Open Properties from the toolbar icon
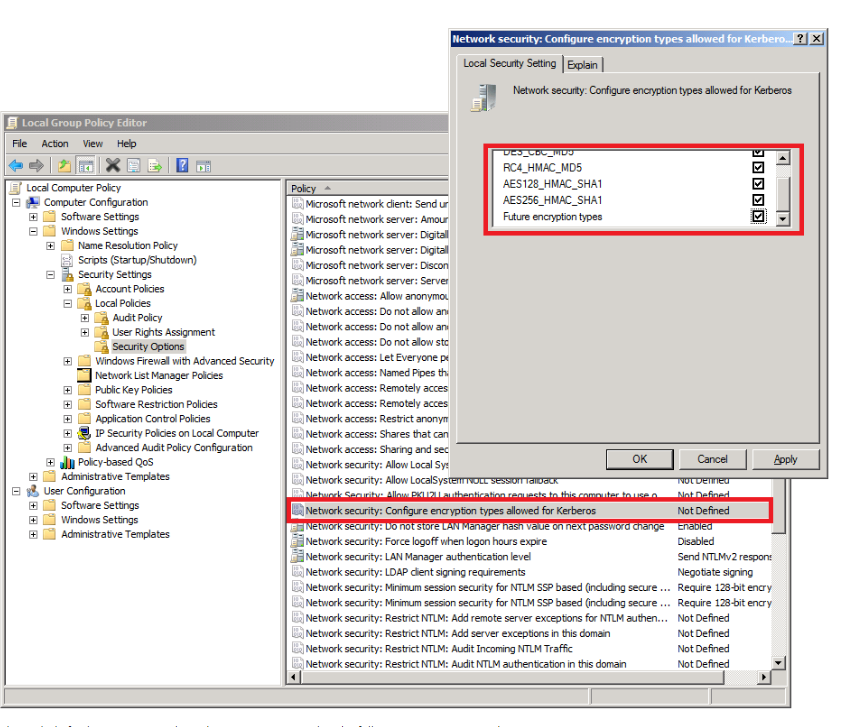 [133, 166]
